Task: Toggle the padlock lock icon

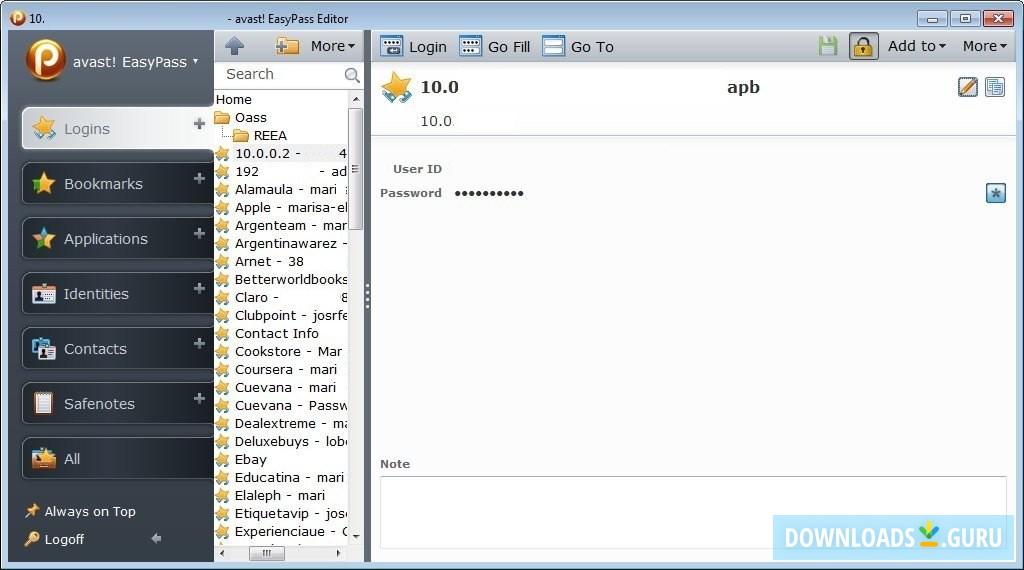Action: click(x=863, y=46)
